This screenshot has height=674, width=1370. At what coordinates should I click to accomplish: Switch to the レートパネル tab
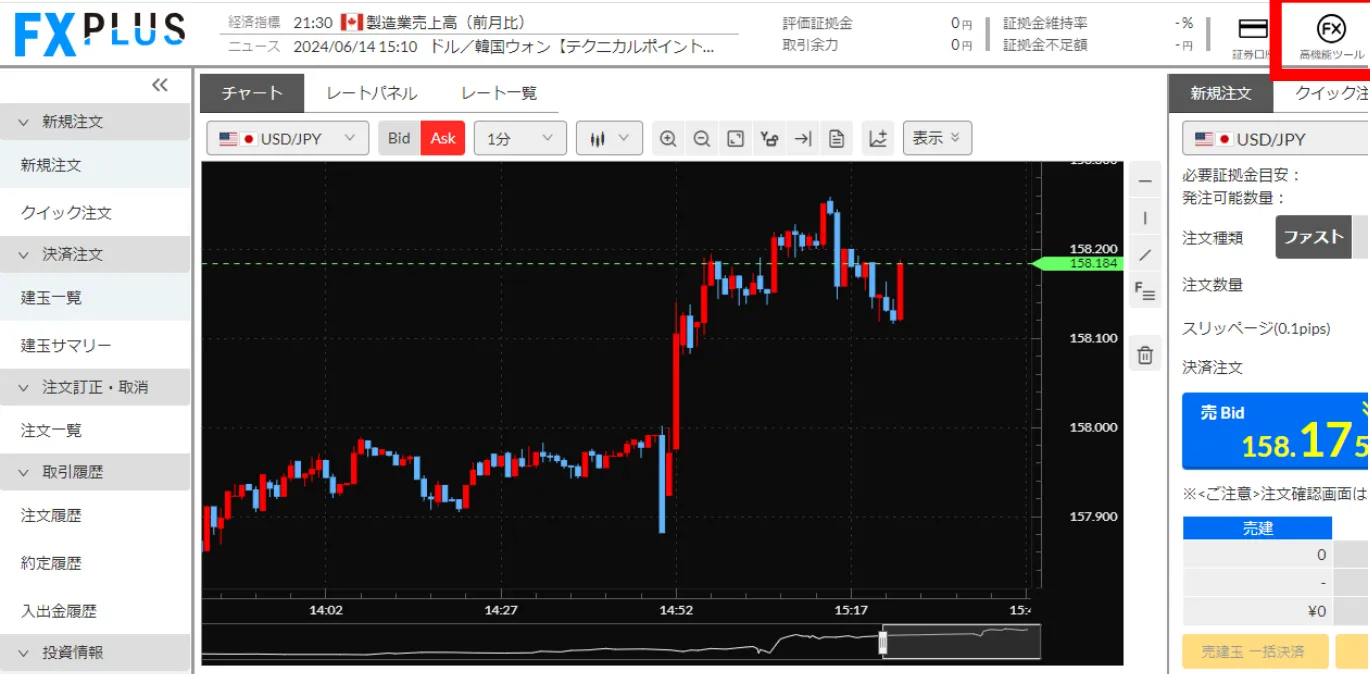(x=371, y=93)
